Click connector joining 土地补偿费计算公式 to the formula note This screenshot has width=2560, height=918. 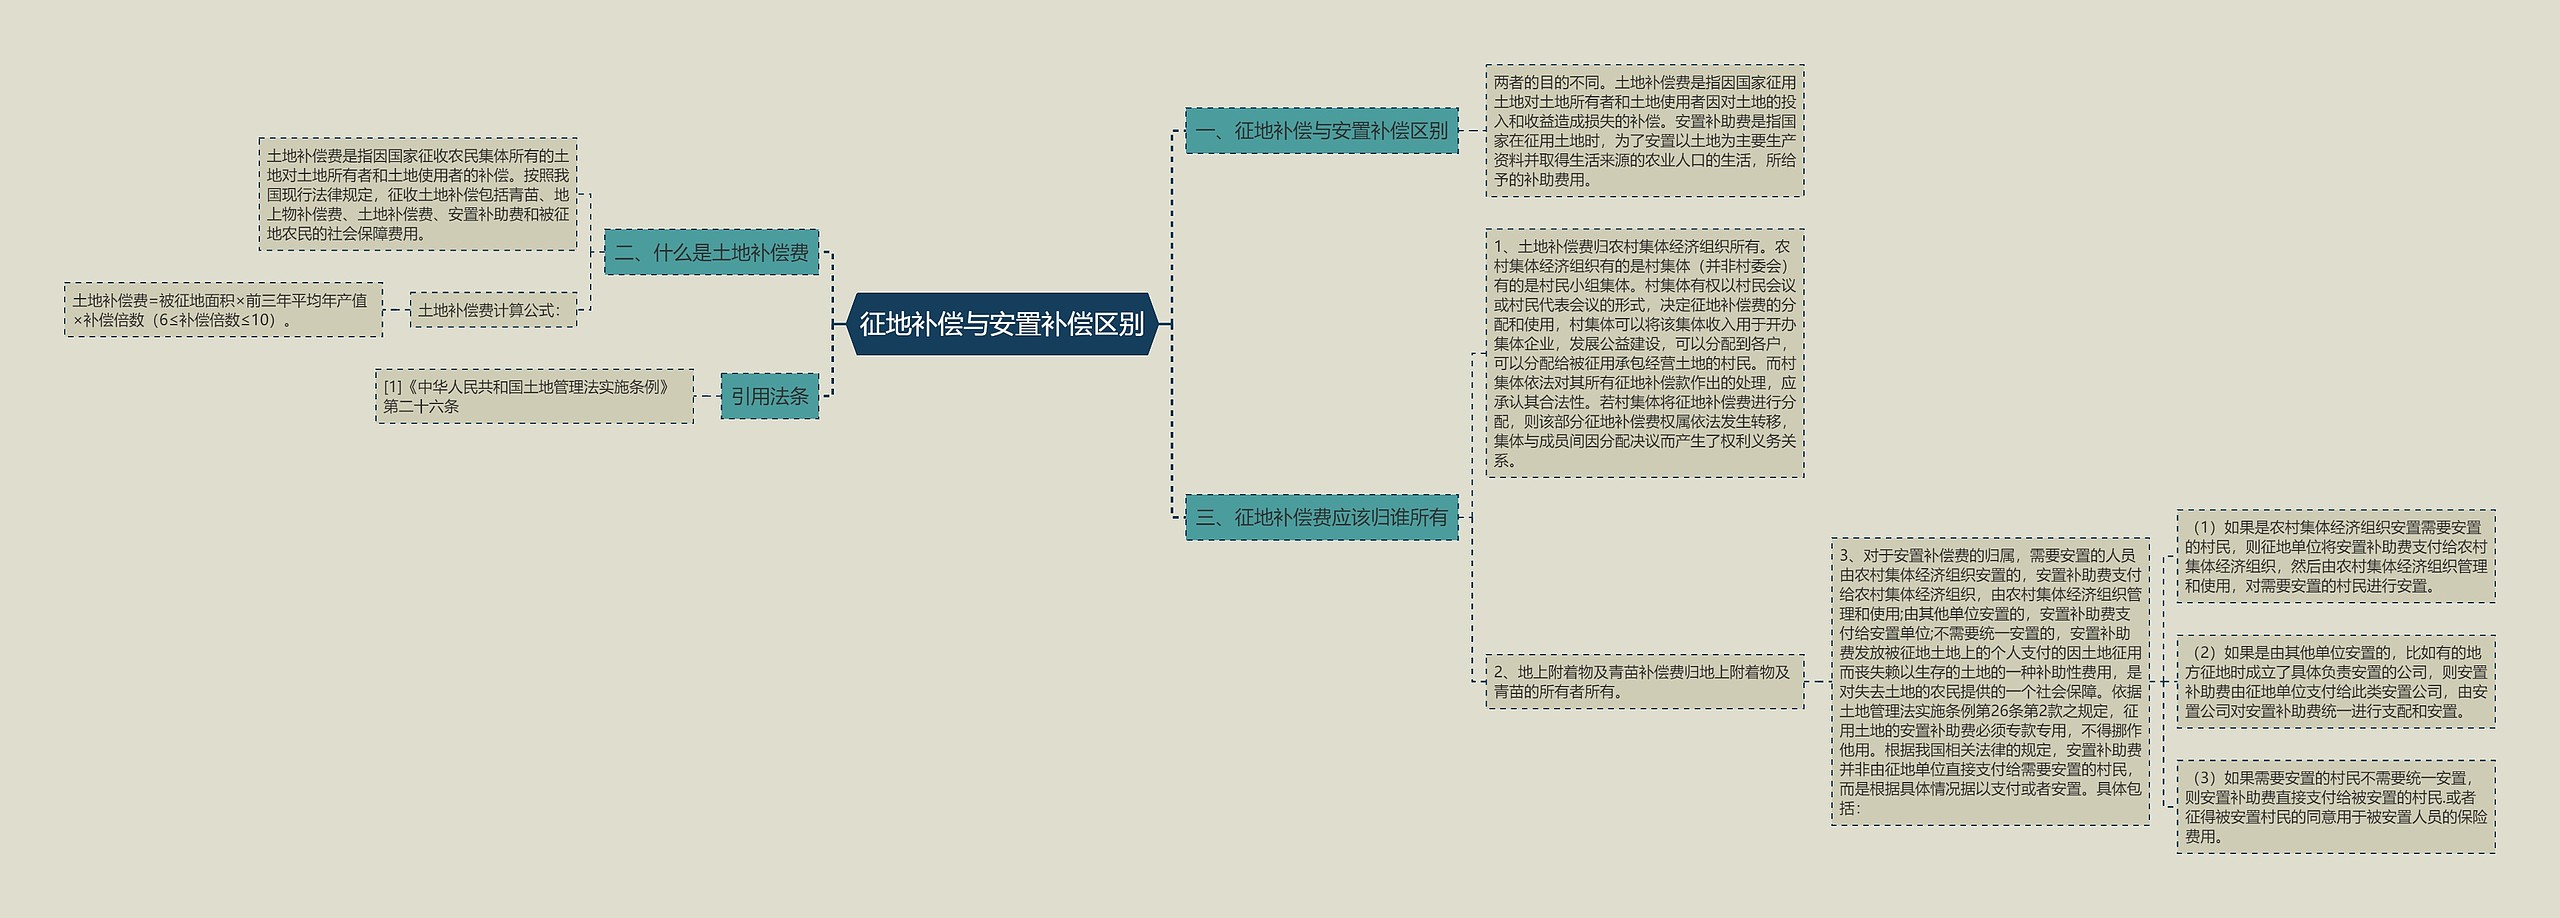396,310
